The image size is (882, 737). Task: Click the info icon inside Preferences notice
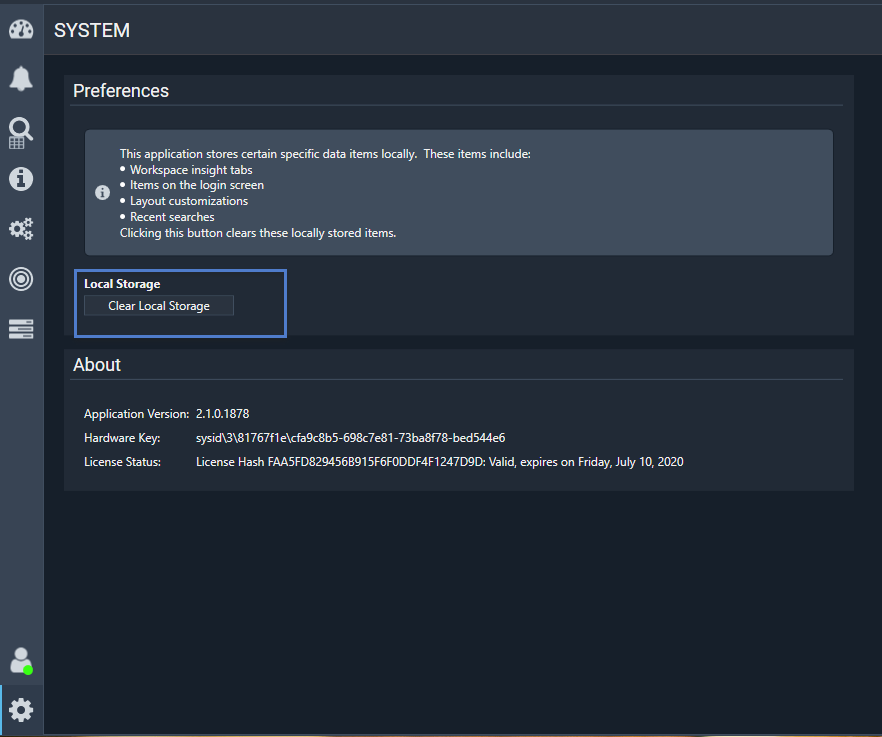[102, 192]
